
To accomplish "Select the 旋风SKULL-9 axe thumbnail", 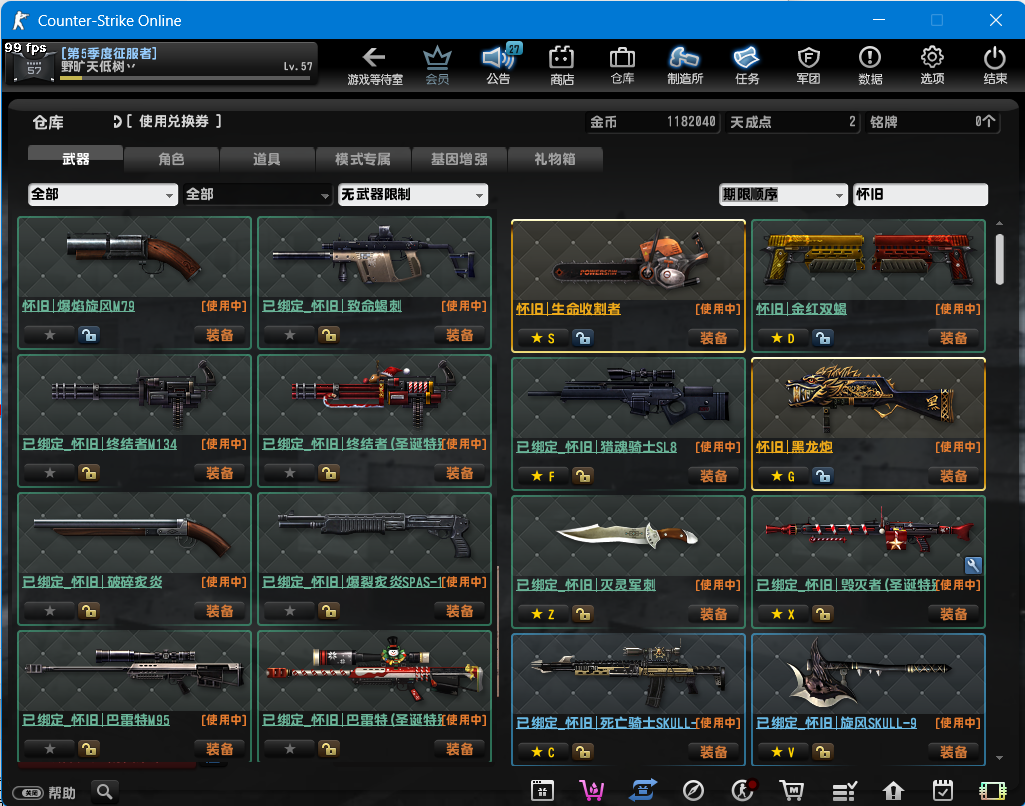I will [x=868, y=673].
